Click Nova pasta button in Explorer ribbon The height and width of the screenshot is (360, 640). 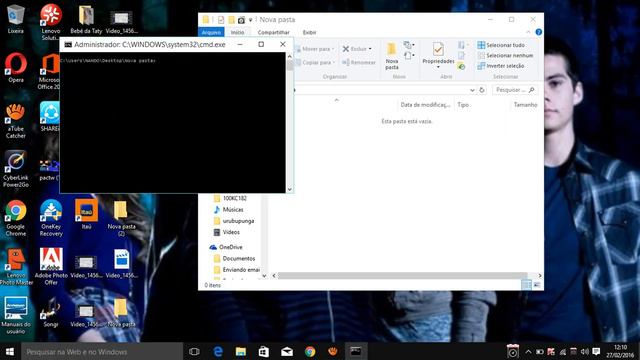click(391, 56)
